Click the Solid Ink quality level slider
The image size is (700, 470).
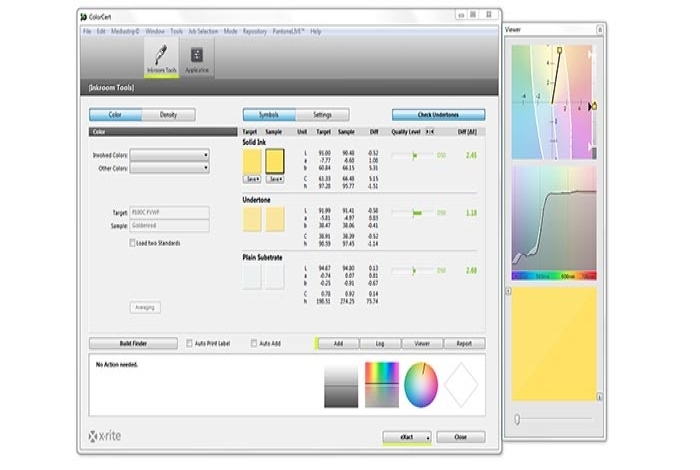click(413, 155)
